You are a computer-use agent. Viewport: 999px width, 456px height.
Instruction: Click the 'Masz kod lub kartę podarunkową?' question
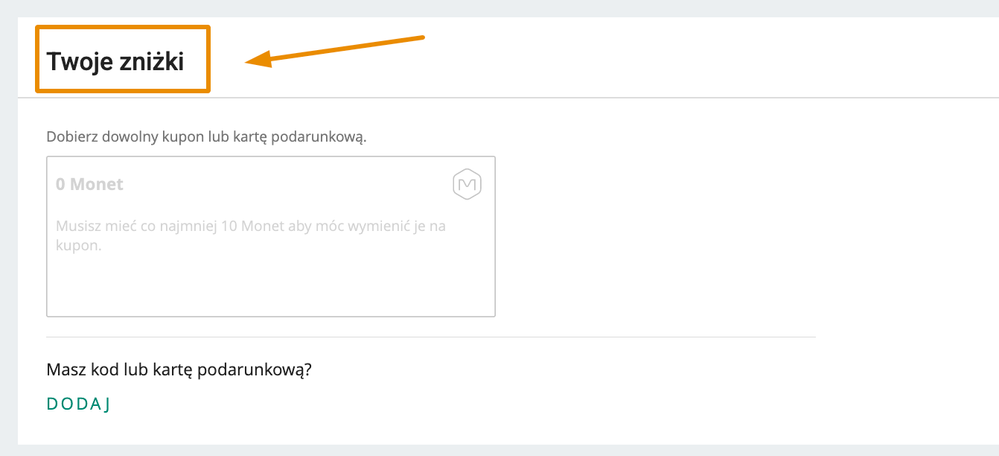tap(179, 370)
